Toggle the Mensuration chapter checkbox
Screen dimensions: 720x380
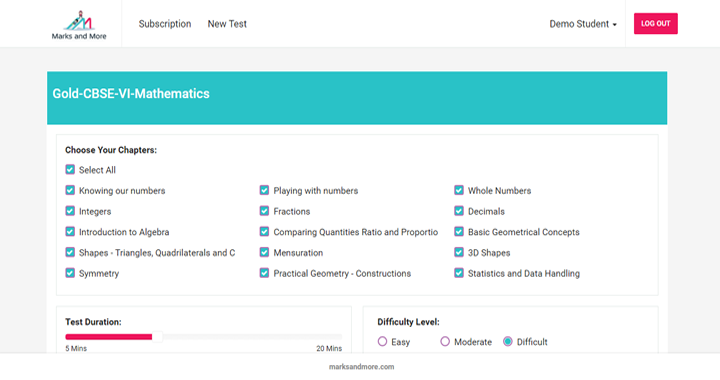264,252
